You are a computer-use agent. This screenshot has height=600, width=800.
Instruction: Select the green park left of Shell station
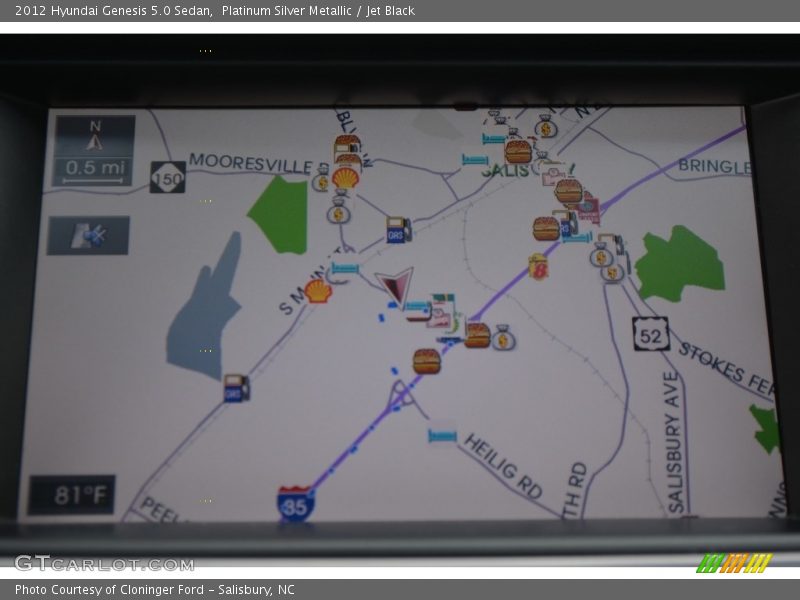click(279, 215)
